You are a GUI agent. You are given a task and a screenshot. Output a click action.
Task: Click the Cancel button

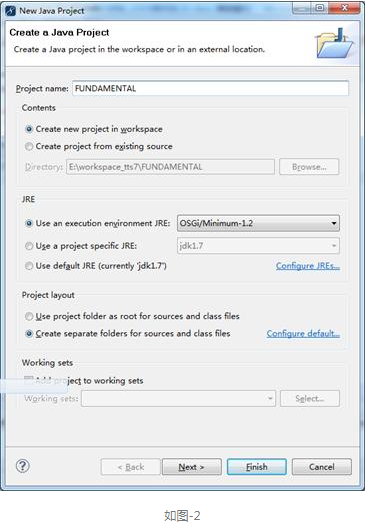(x=322, y=467)
